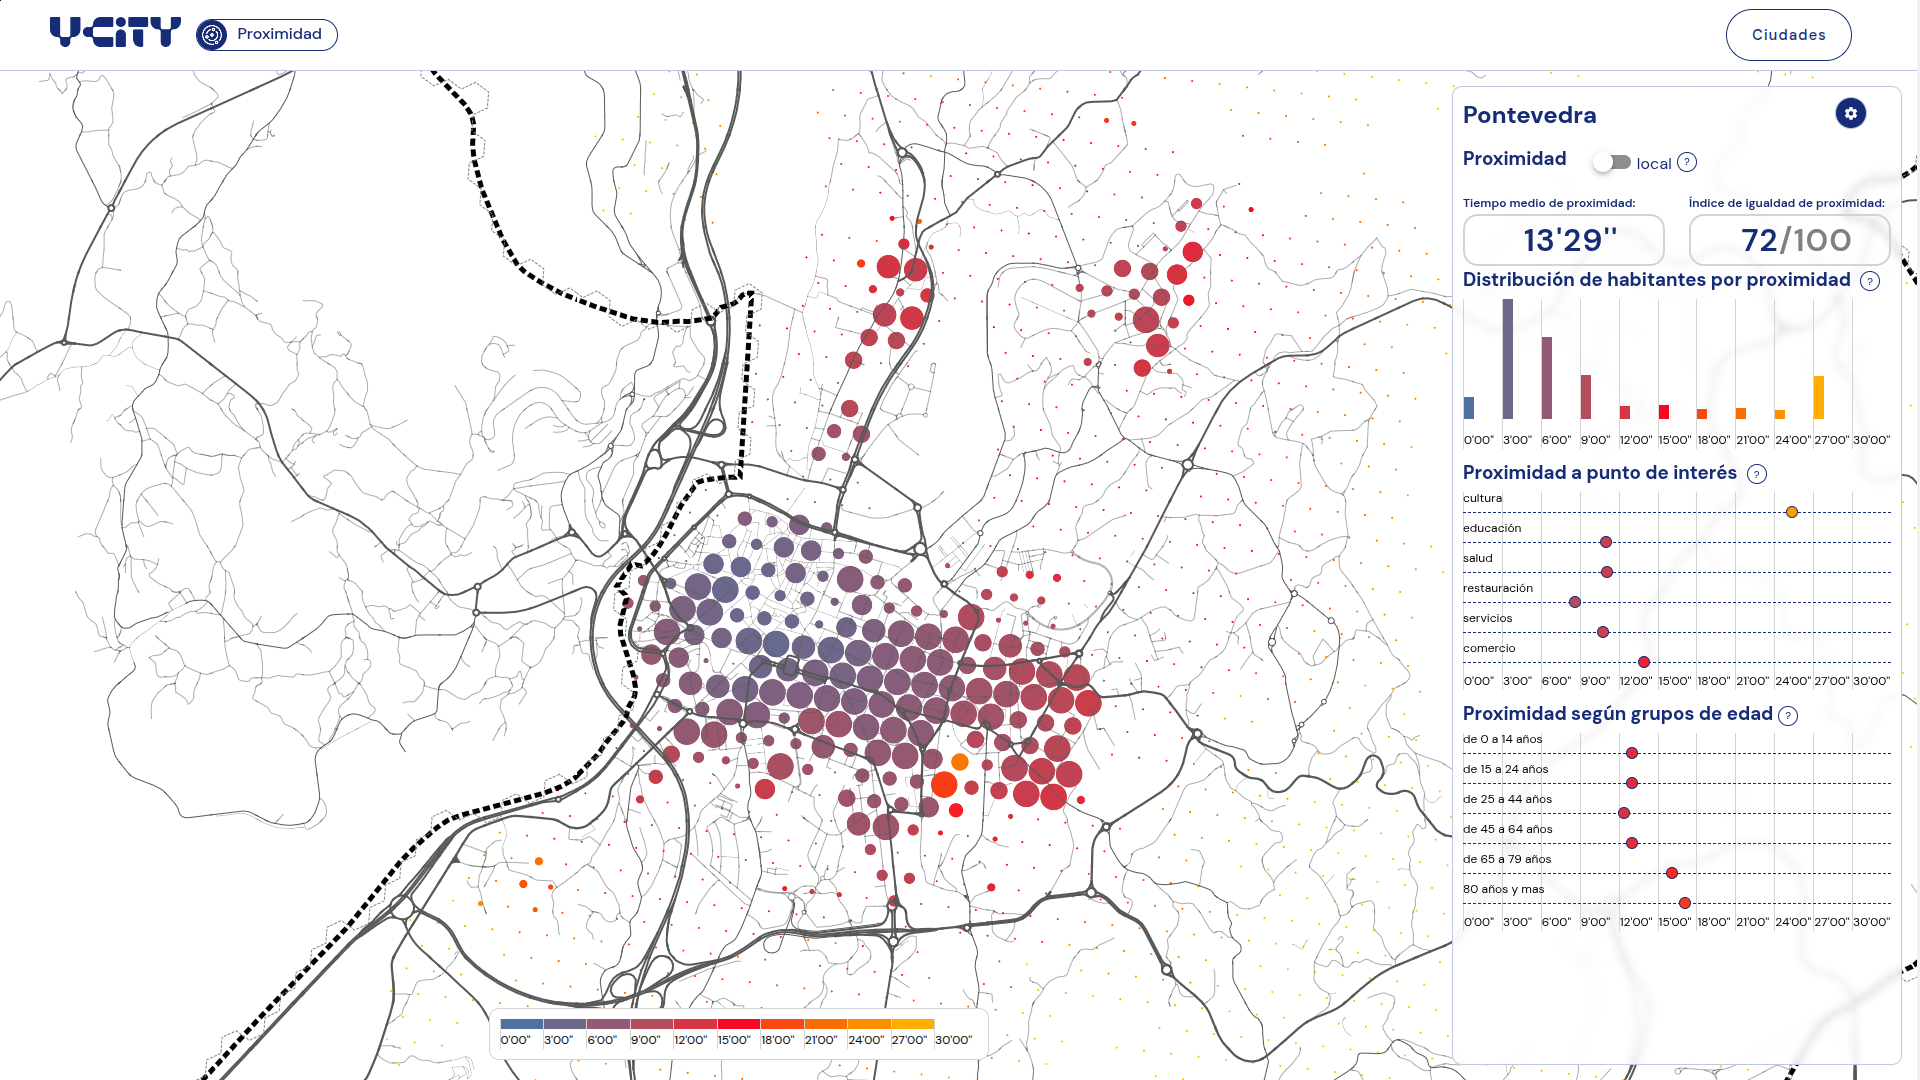Open the Ciudades city selector
Viewport: 1920px width, 1080px height.
coord(1788,35)
